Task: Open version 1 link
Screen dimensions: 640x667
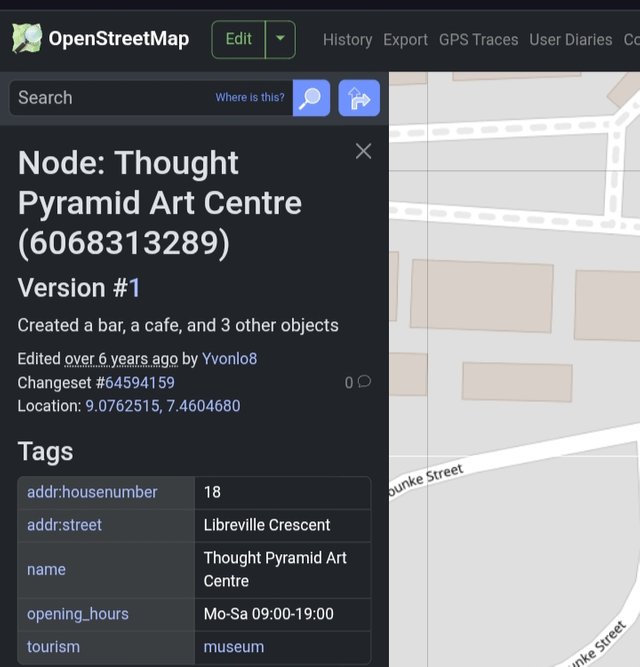Action: (134, 288)
